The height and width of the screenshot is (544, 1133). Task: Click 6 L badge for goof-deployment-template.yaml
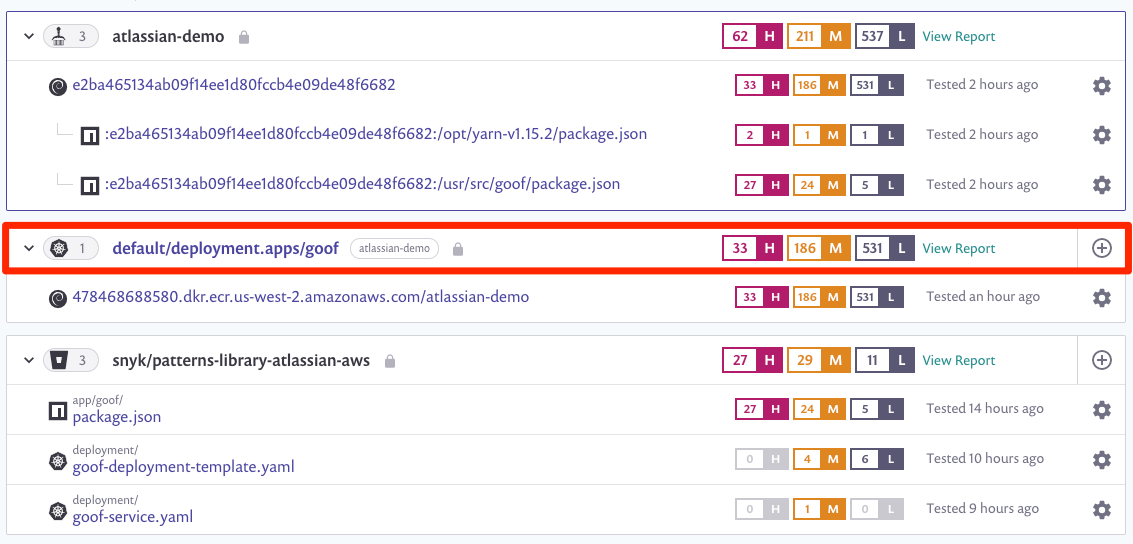coord(876,459)
